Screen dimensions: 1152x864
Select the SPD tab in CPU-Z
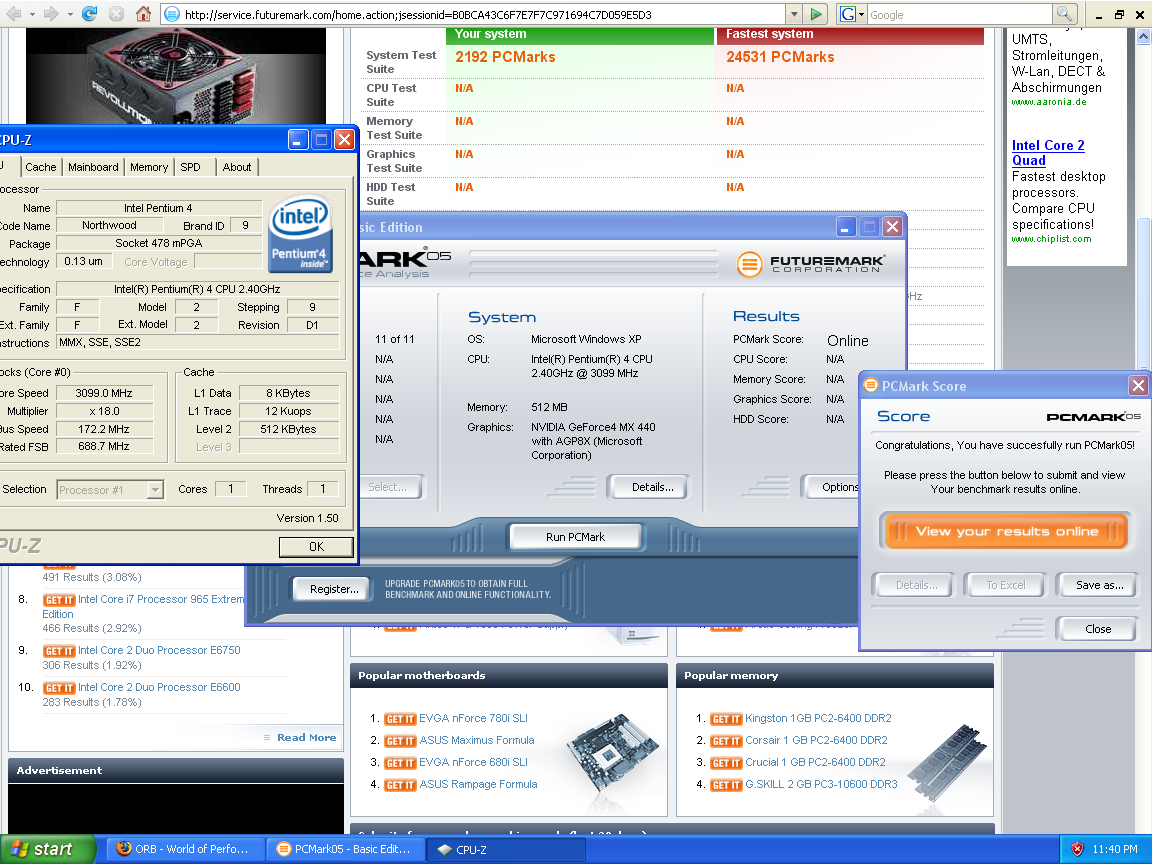click(x=190, y=167)
